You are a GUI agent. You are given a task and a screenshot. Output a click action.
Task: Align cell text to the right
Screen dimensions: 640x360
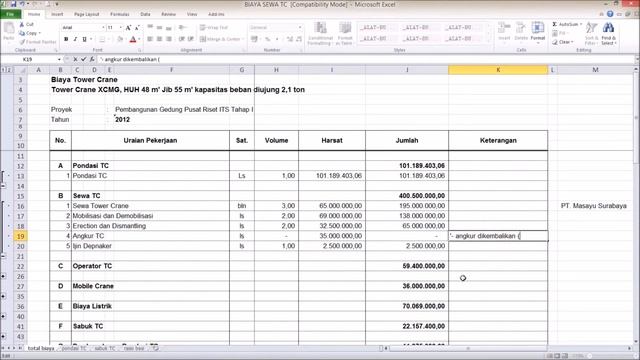coord(169,39)
